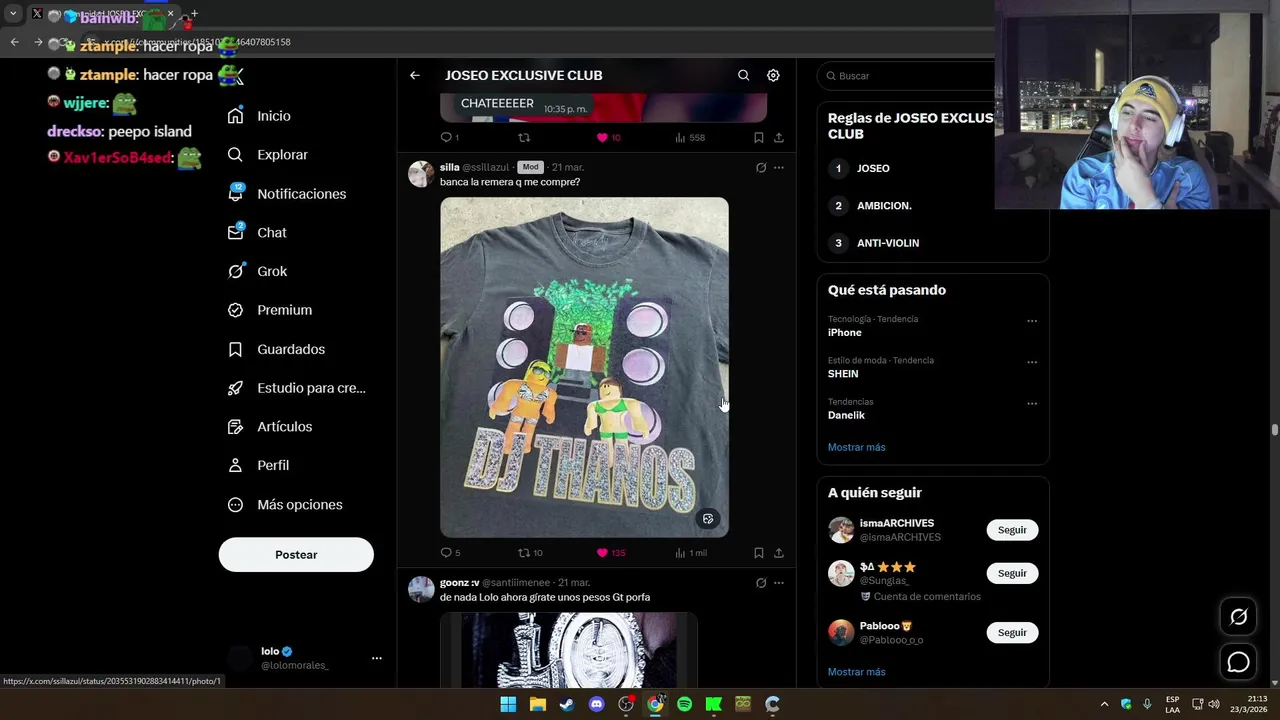This screenshot has height=720, width=1280.
Task: Show hidden system tray icons
Action: [1104, 704]
